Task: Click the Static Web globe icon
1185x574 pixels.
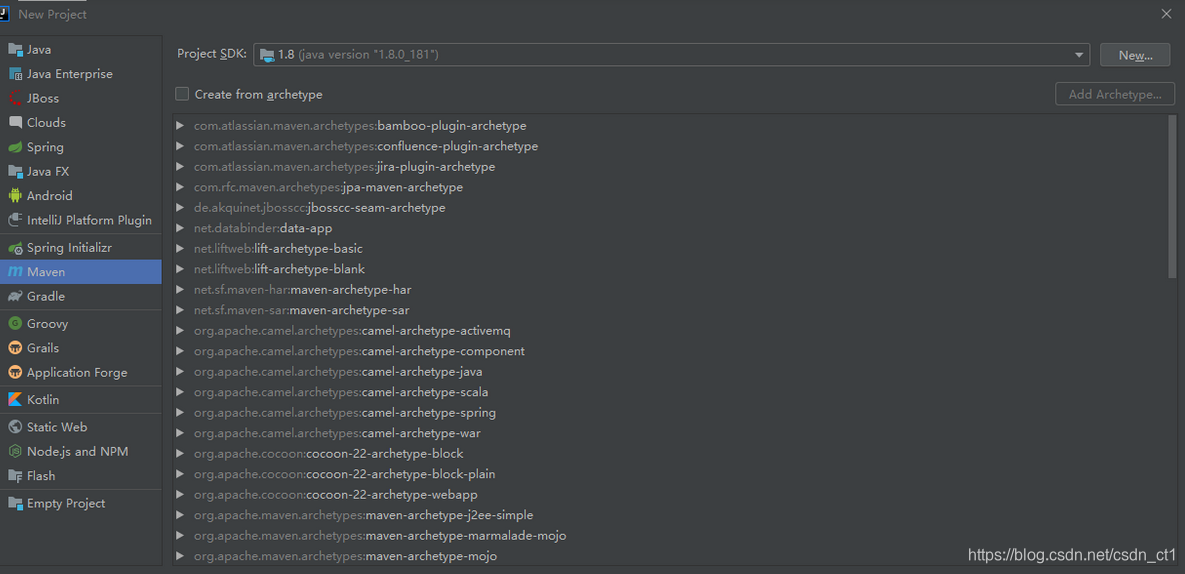Action: (x=15, y=427)
